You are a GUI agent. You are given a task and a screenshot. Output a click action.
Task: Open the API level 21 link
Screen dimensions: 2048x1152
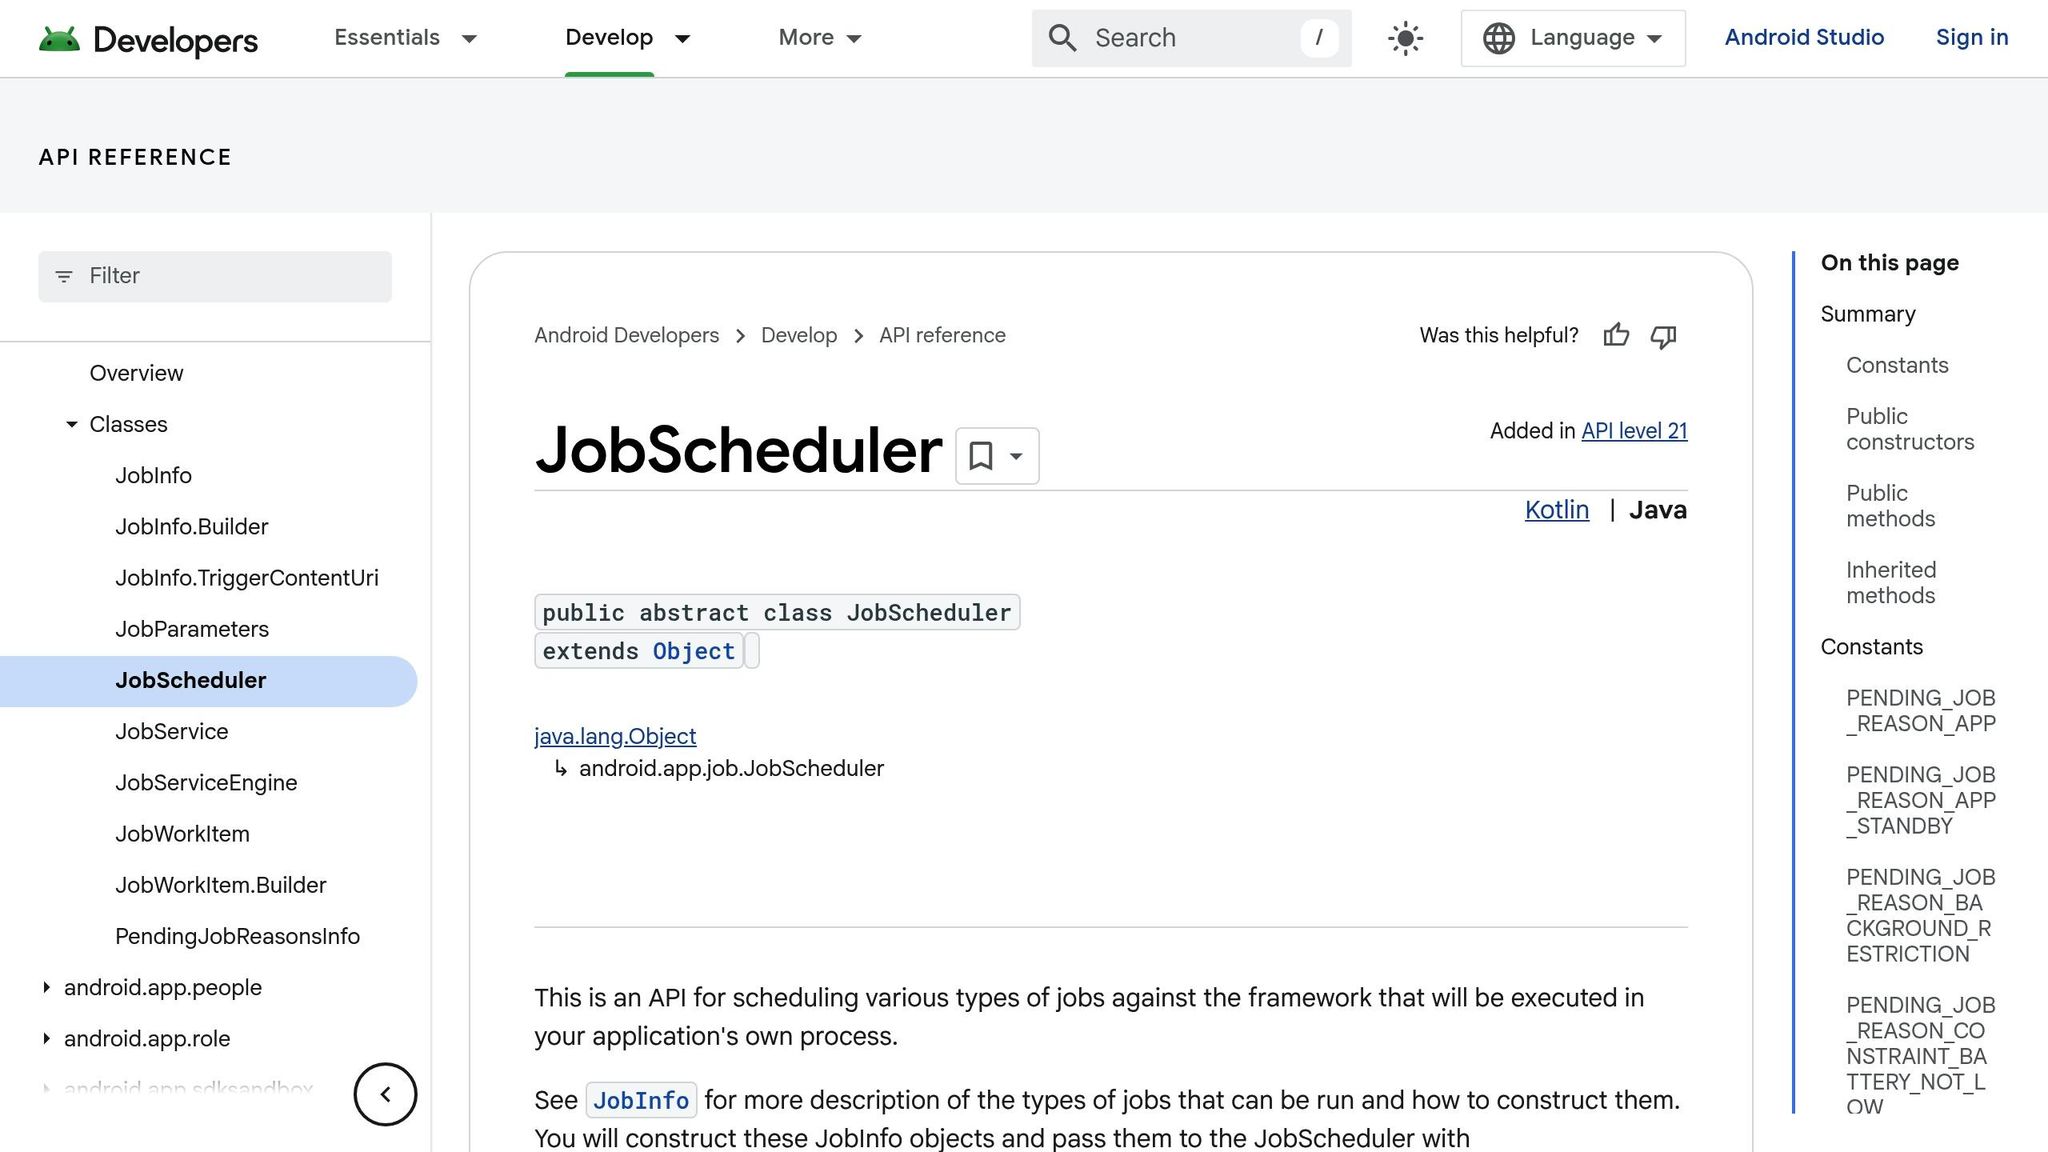click(1634, 430)
